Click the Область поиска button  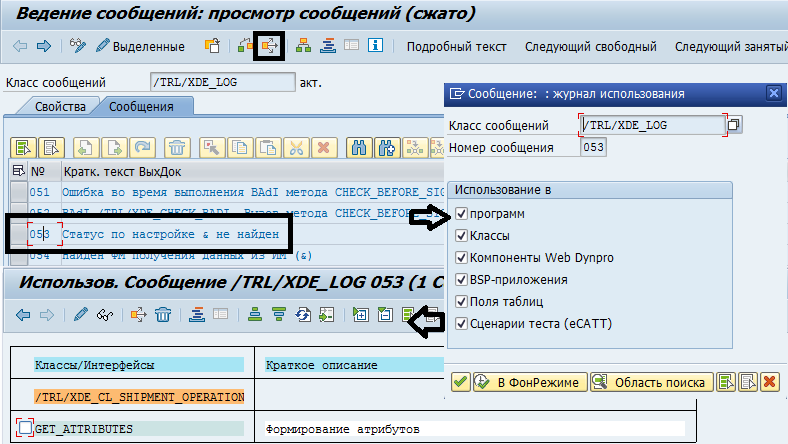pyautogui.click(x=650, y=381)
